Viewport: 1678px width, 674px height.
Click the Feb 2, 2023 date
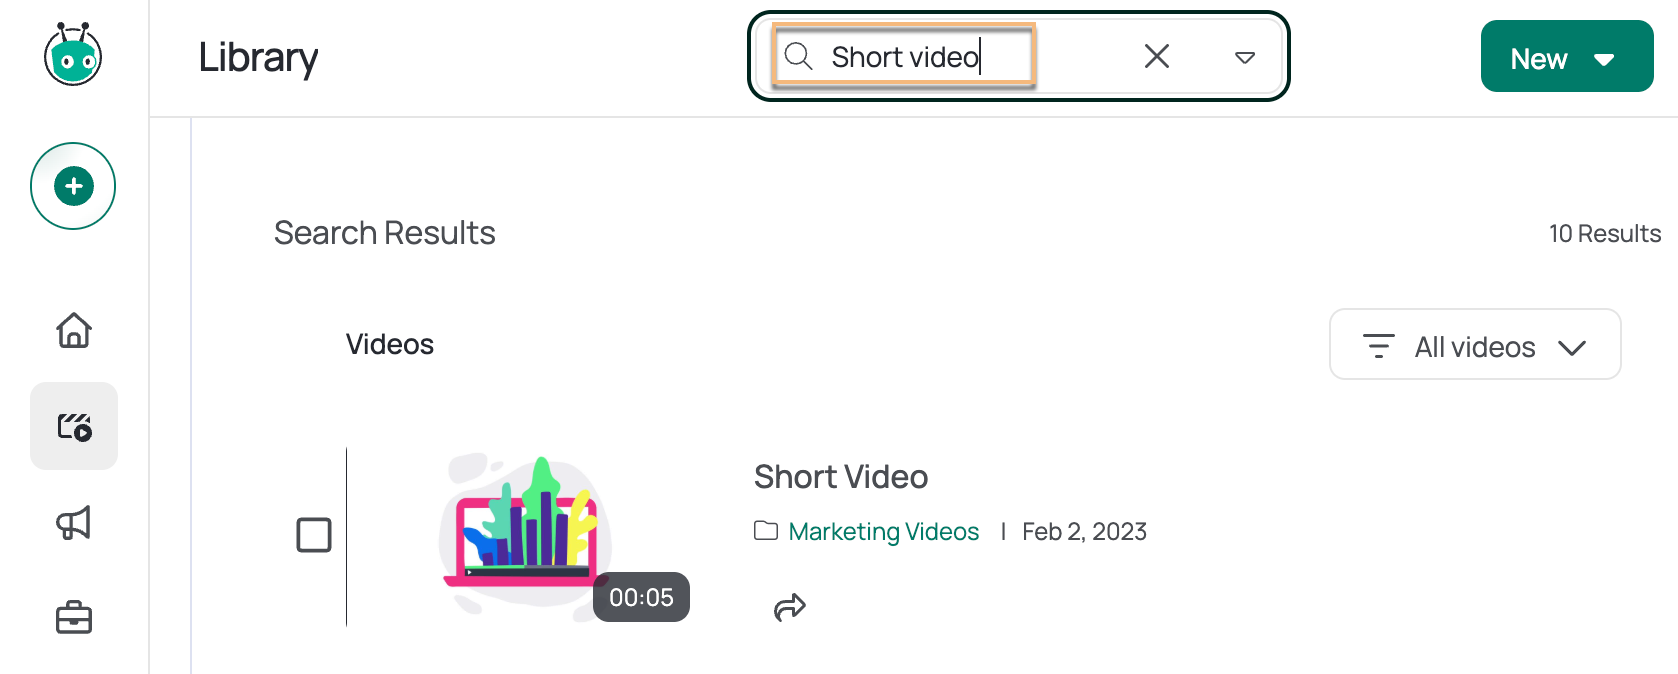(x=1084, y=531)
